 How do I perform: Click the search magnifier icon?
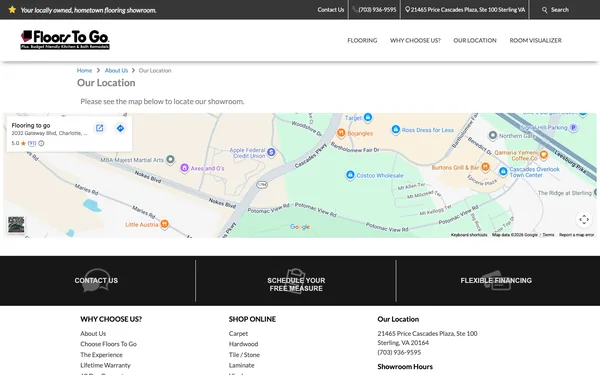pyautogui.click(x=545, y=10)
